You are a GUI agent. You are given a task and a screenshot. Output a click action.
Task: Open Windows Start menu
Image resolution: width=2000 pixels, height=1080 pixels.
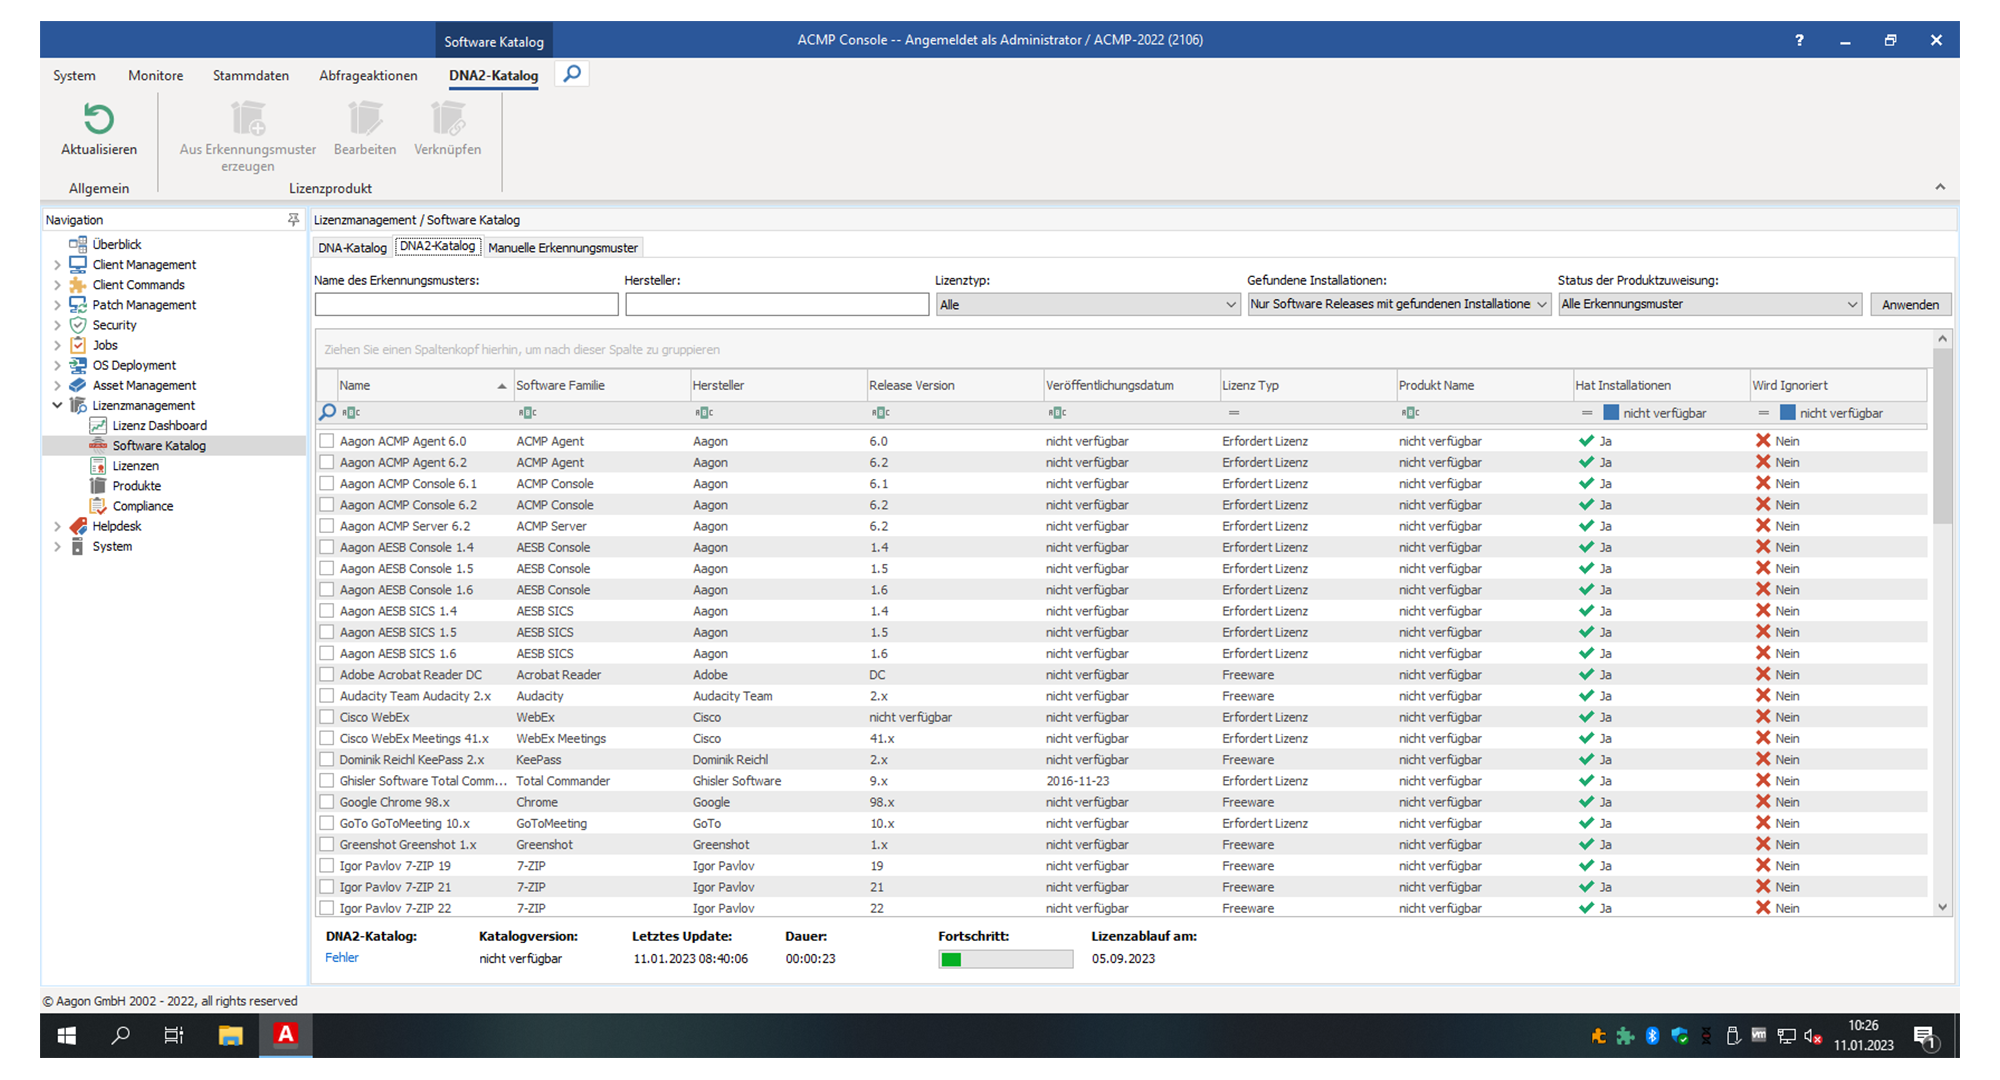[x=67, y=1036]
